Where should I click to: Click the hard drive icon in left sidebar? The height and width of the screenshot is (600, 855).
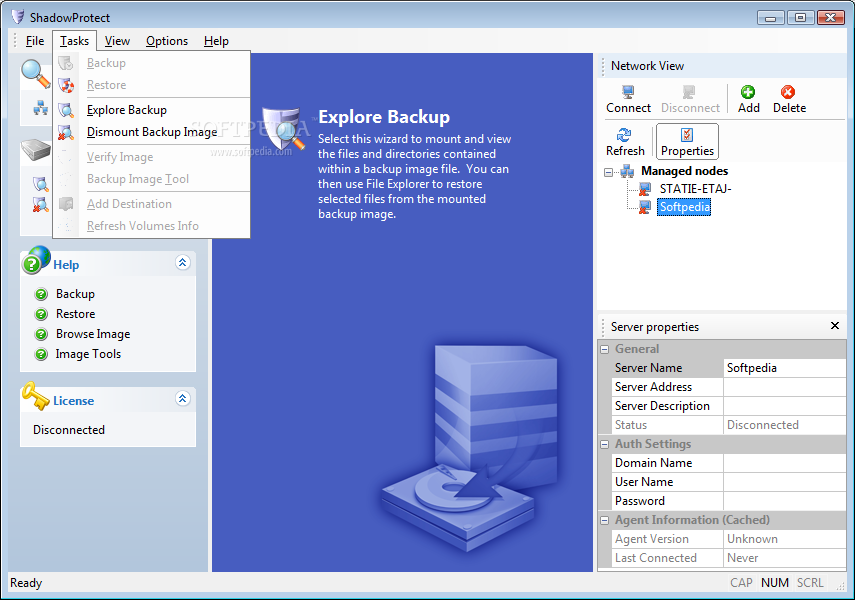coord(35,149)
